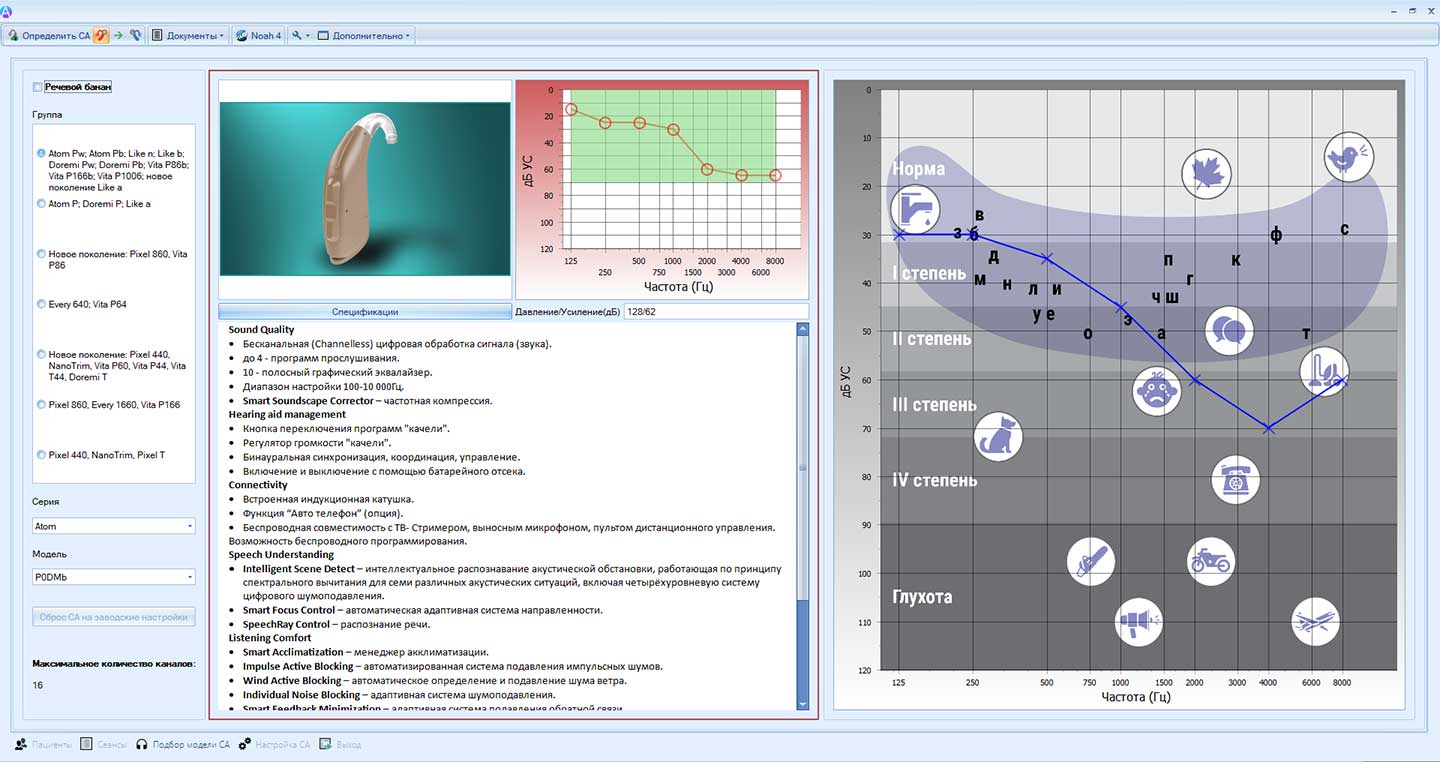Select the Every 640; Vita P64 group
This screenshot has height=762, width=1440.
(41, 304)
